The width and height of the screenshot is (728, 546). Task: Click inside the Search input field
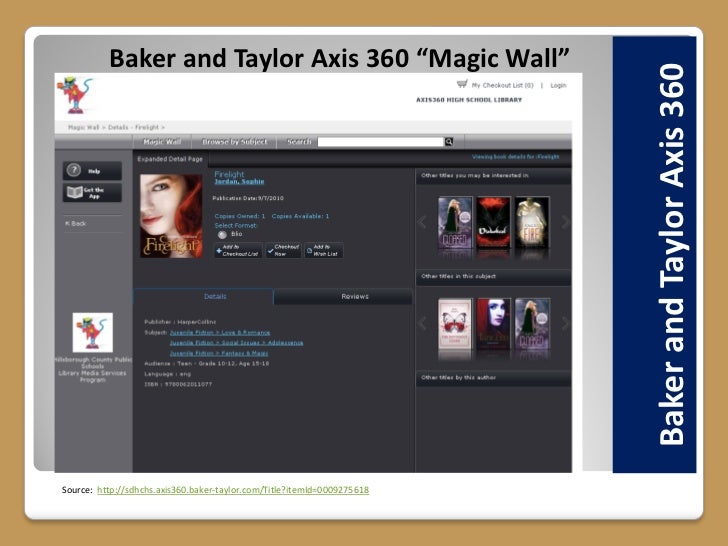(x=380, y=142)
